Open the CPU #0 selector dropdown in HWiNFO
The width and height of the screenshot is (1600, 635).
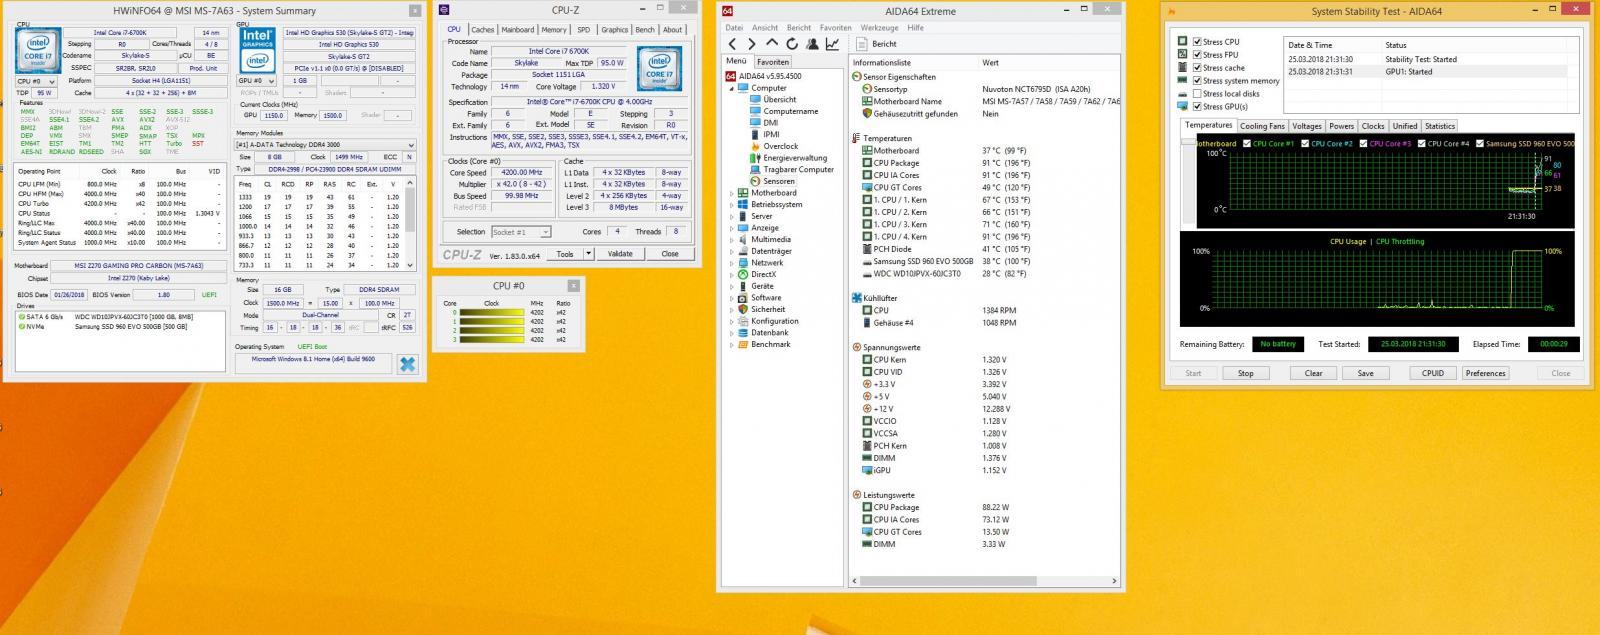(37, 81)
